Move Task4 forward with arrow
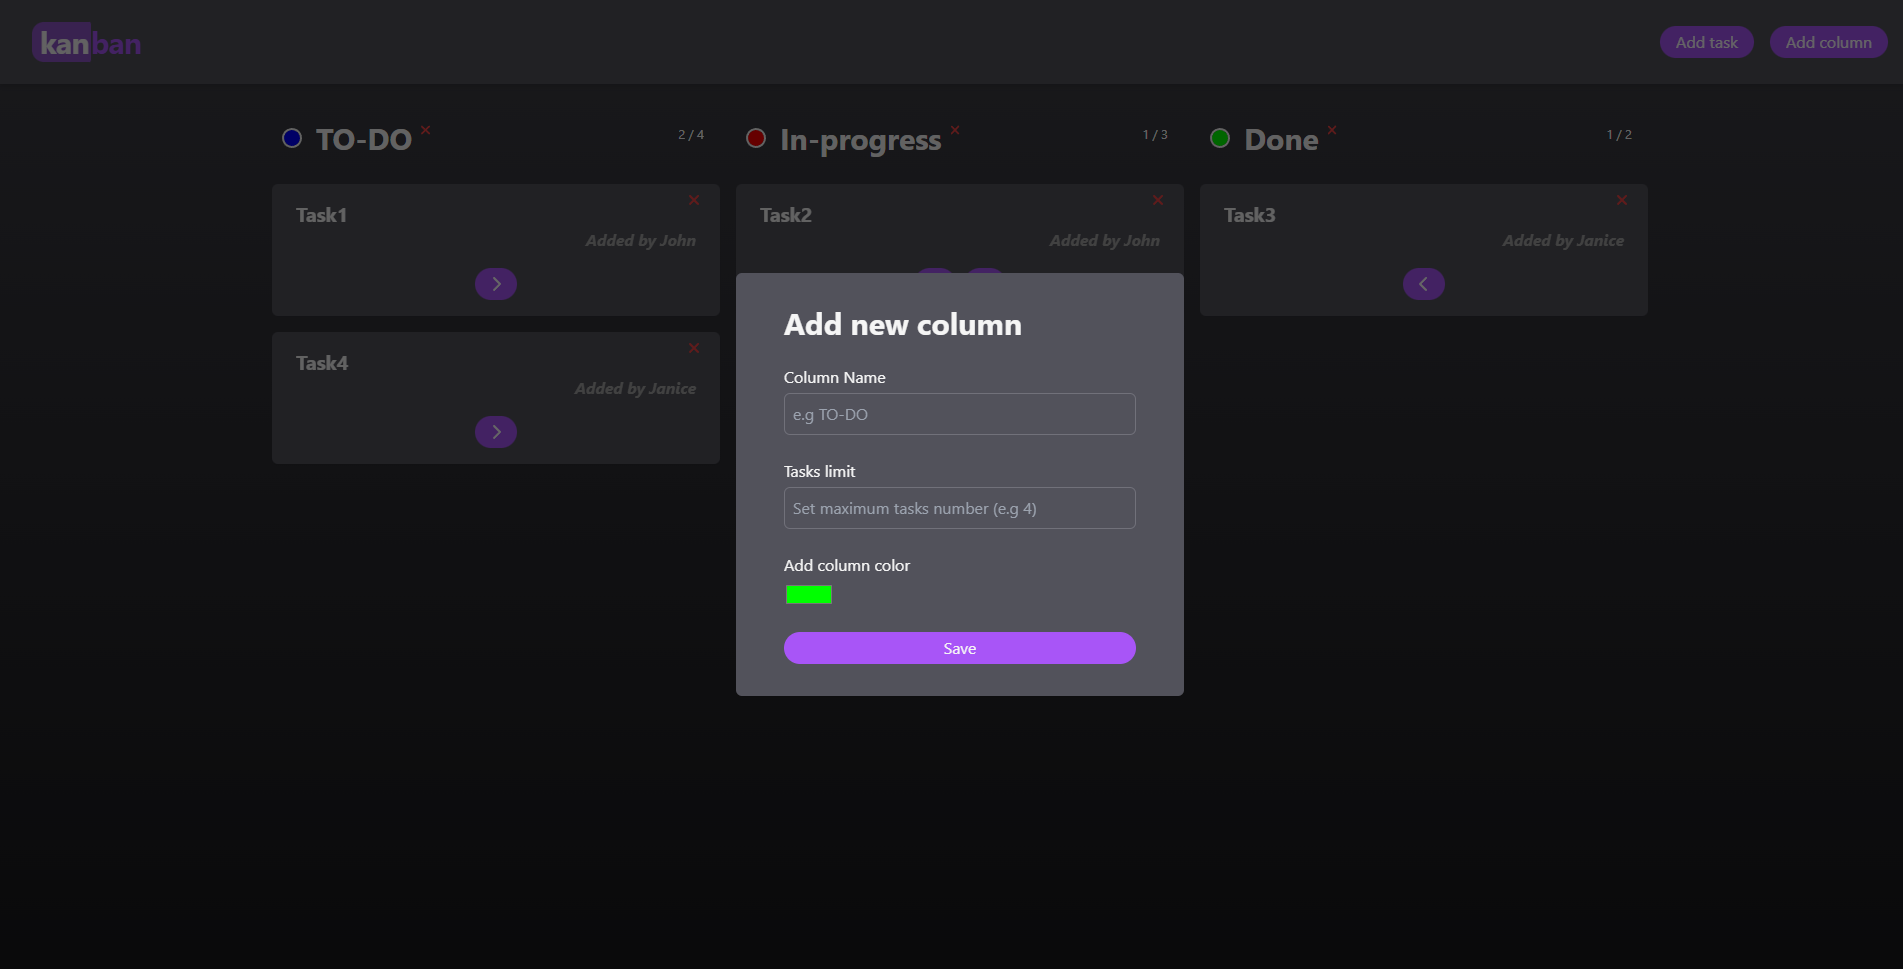The image size is (1903, 969). coord(496,432)
